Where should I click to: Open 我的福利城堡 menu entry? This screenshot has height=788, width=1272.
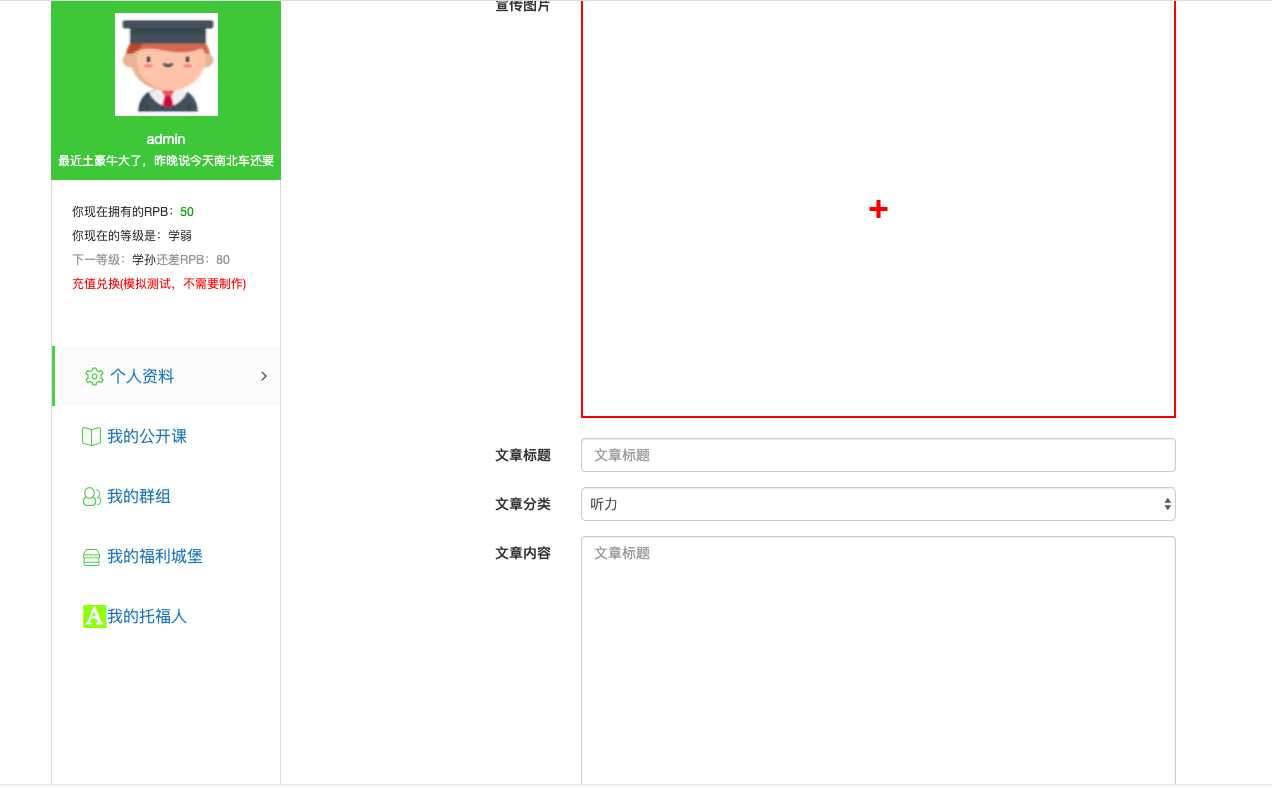click(x=155, y=556)
